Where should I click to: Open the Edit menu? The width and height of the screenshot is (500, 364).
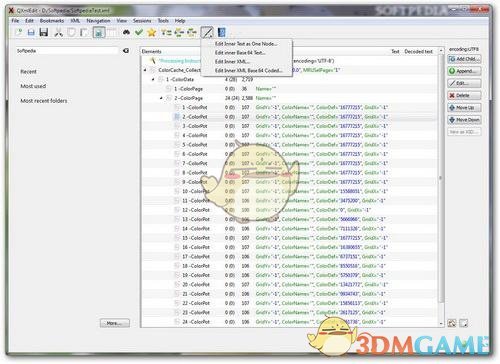click(x=29, y=21)
